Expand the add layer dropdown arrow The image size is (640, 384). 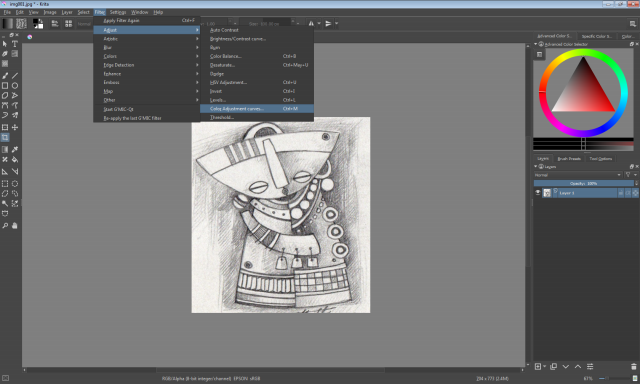point(544,366)
